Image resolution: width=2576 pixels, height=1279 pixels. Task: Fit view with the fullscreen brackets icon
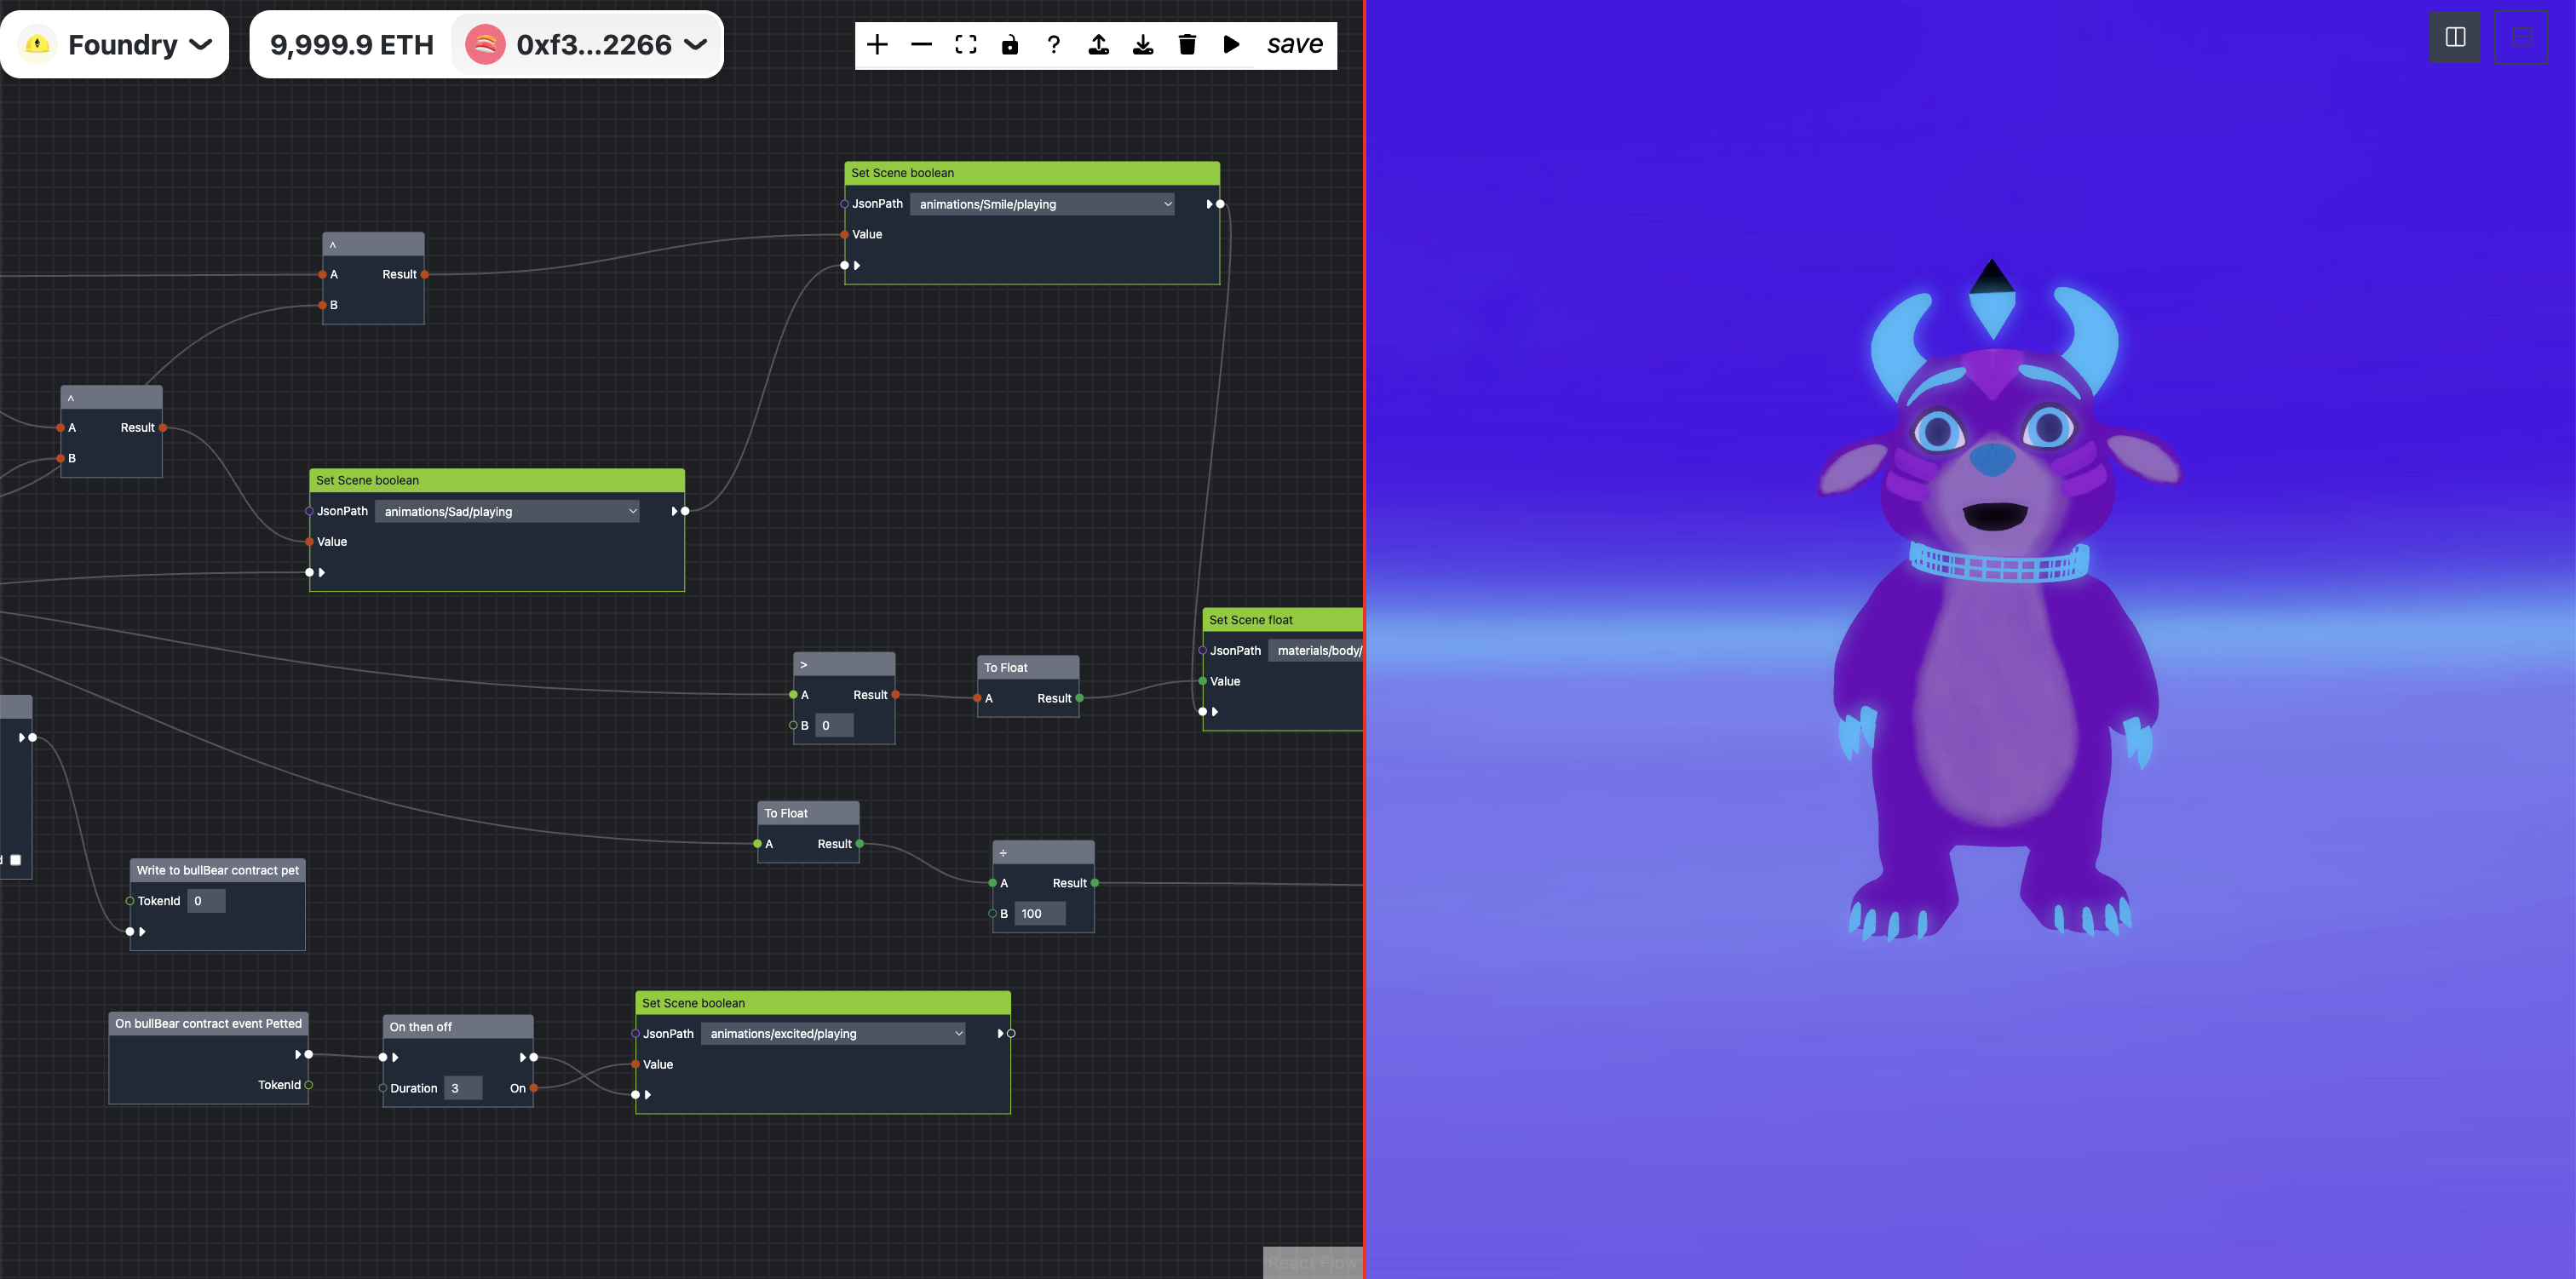(965, 45)
